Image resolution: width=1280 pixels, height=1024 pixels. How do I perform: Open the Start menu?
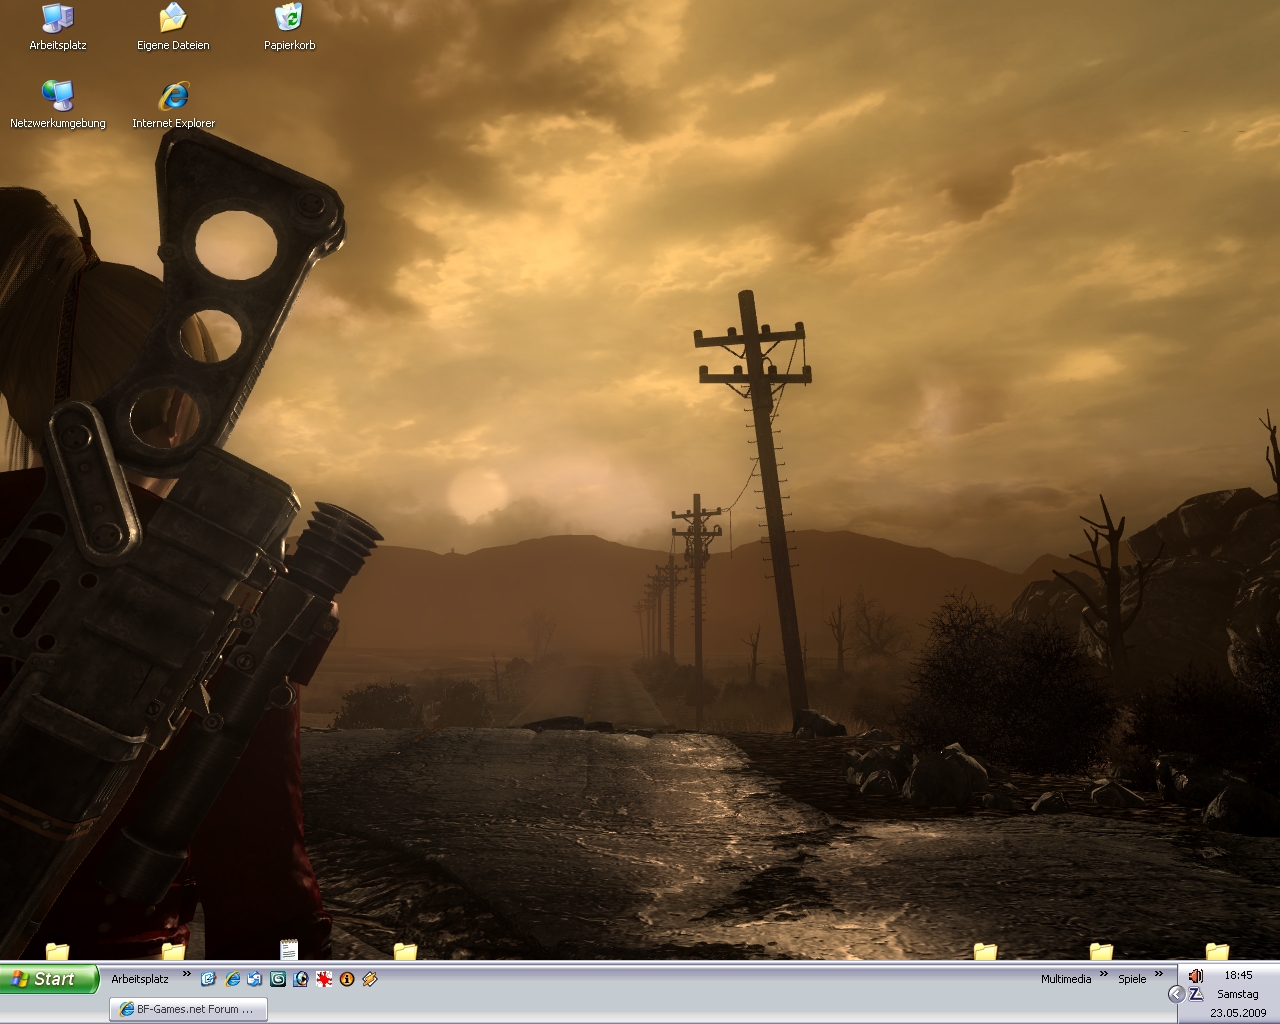pyautogui.click(x=50, y=979)
